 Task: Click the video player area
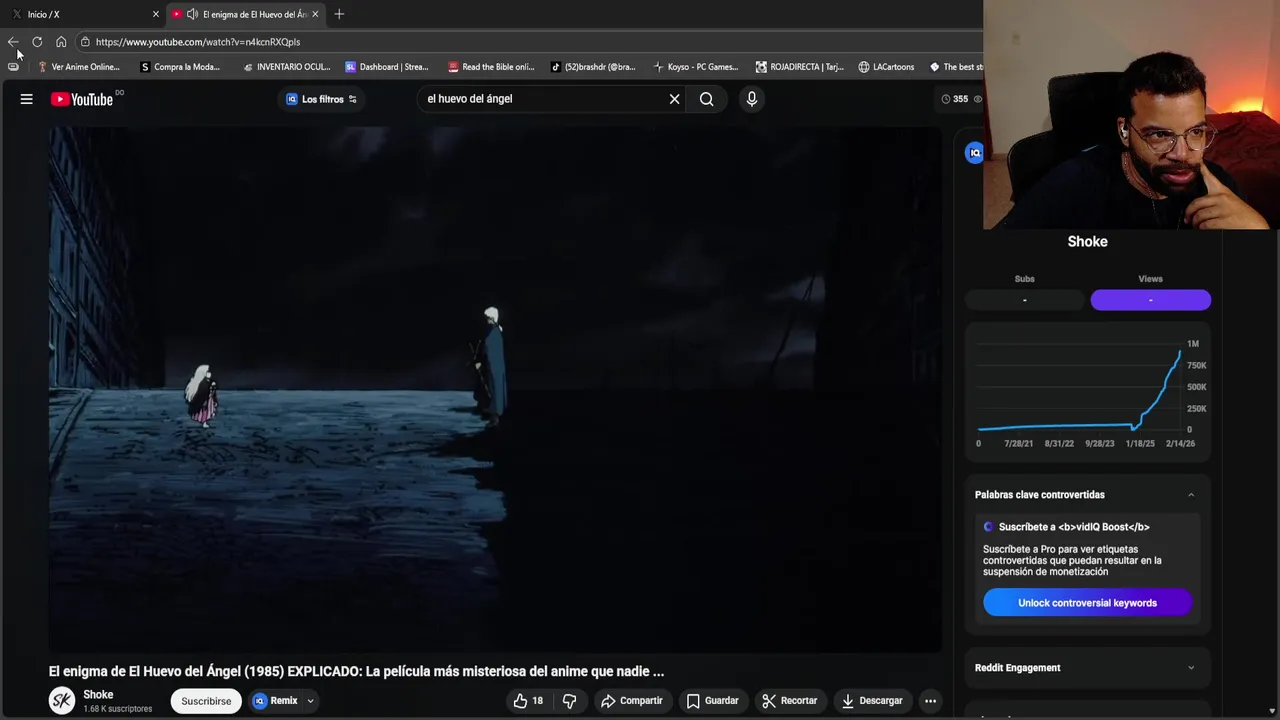pos(495,390)
